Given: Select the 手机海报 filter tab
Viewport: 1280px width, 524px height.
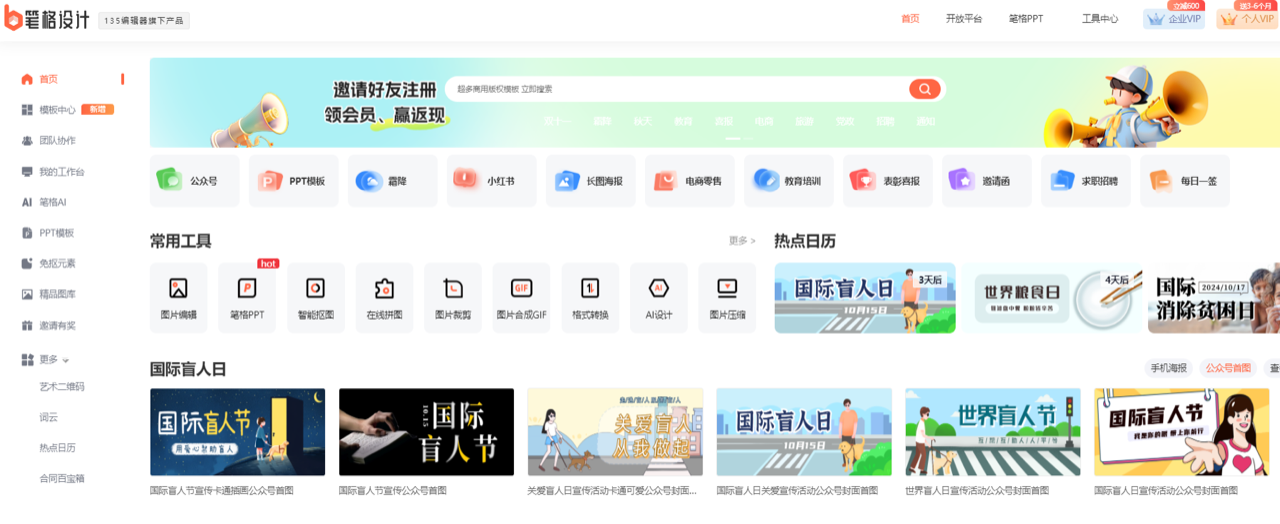Looking at the screenshot, I should [x=1168, y=368].
